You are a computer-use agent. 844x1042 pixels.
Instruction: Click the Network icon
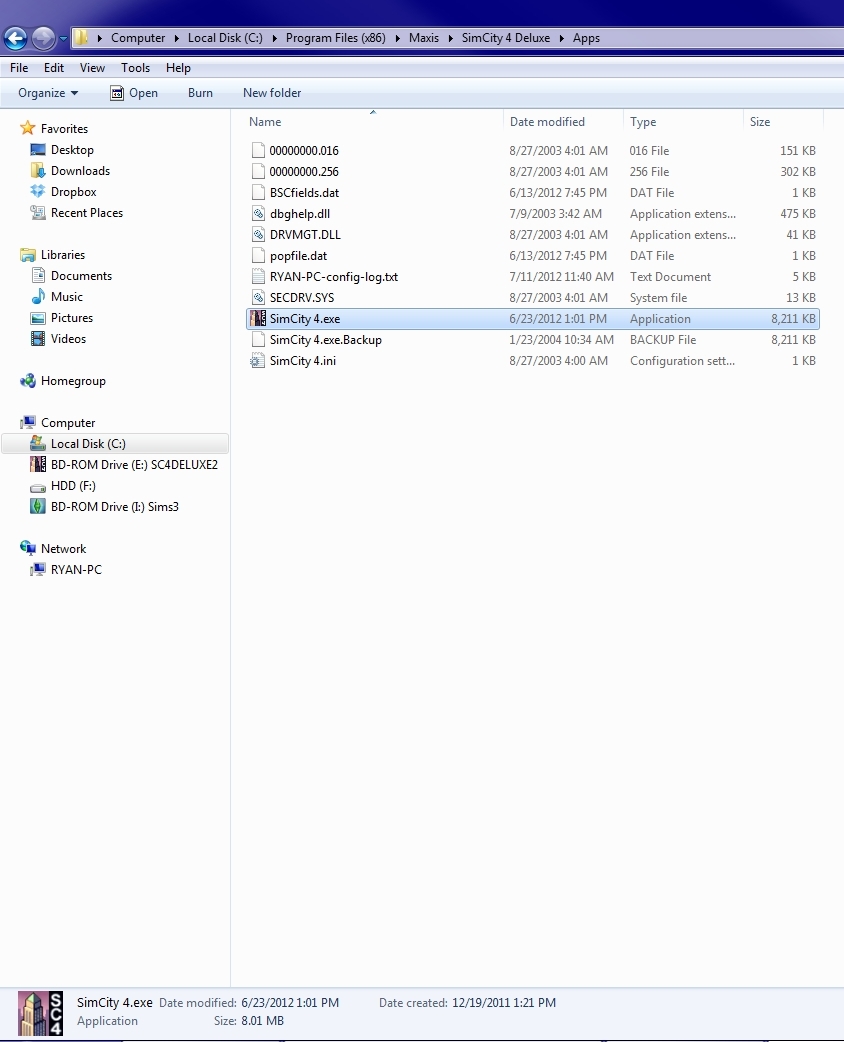click(x=27, y=548)
